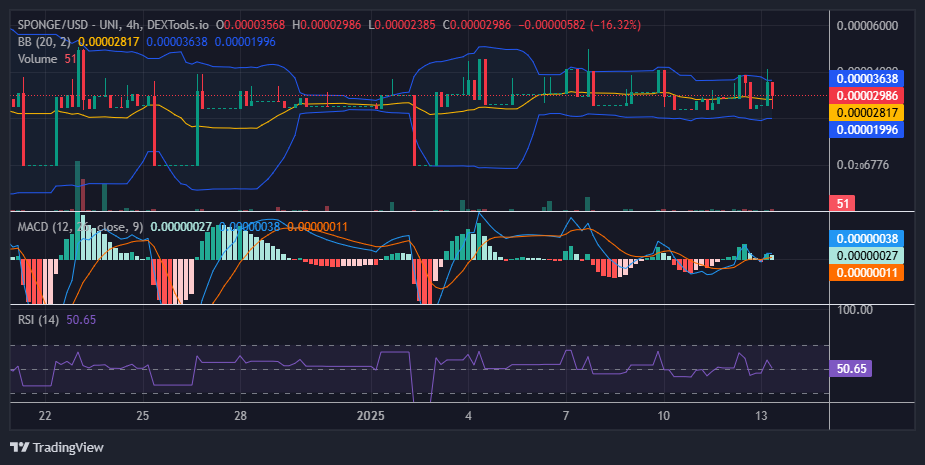The image size is (925, 465).
Task: Click the high value H0.00002986
Action: coord(326,25)
